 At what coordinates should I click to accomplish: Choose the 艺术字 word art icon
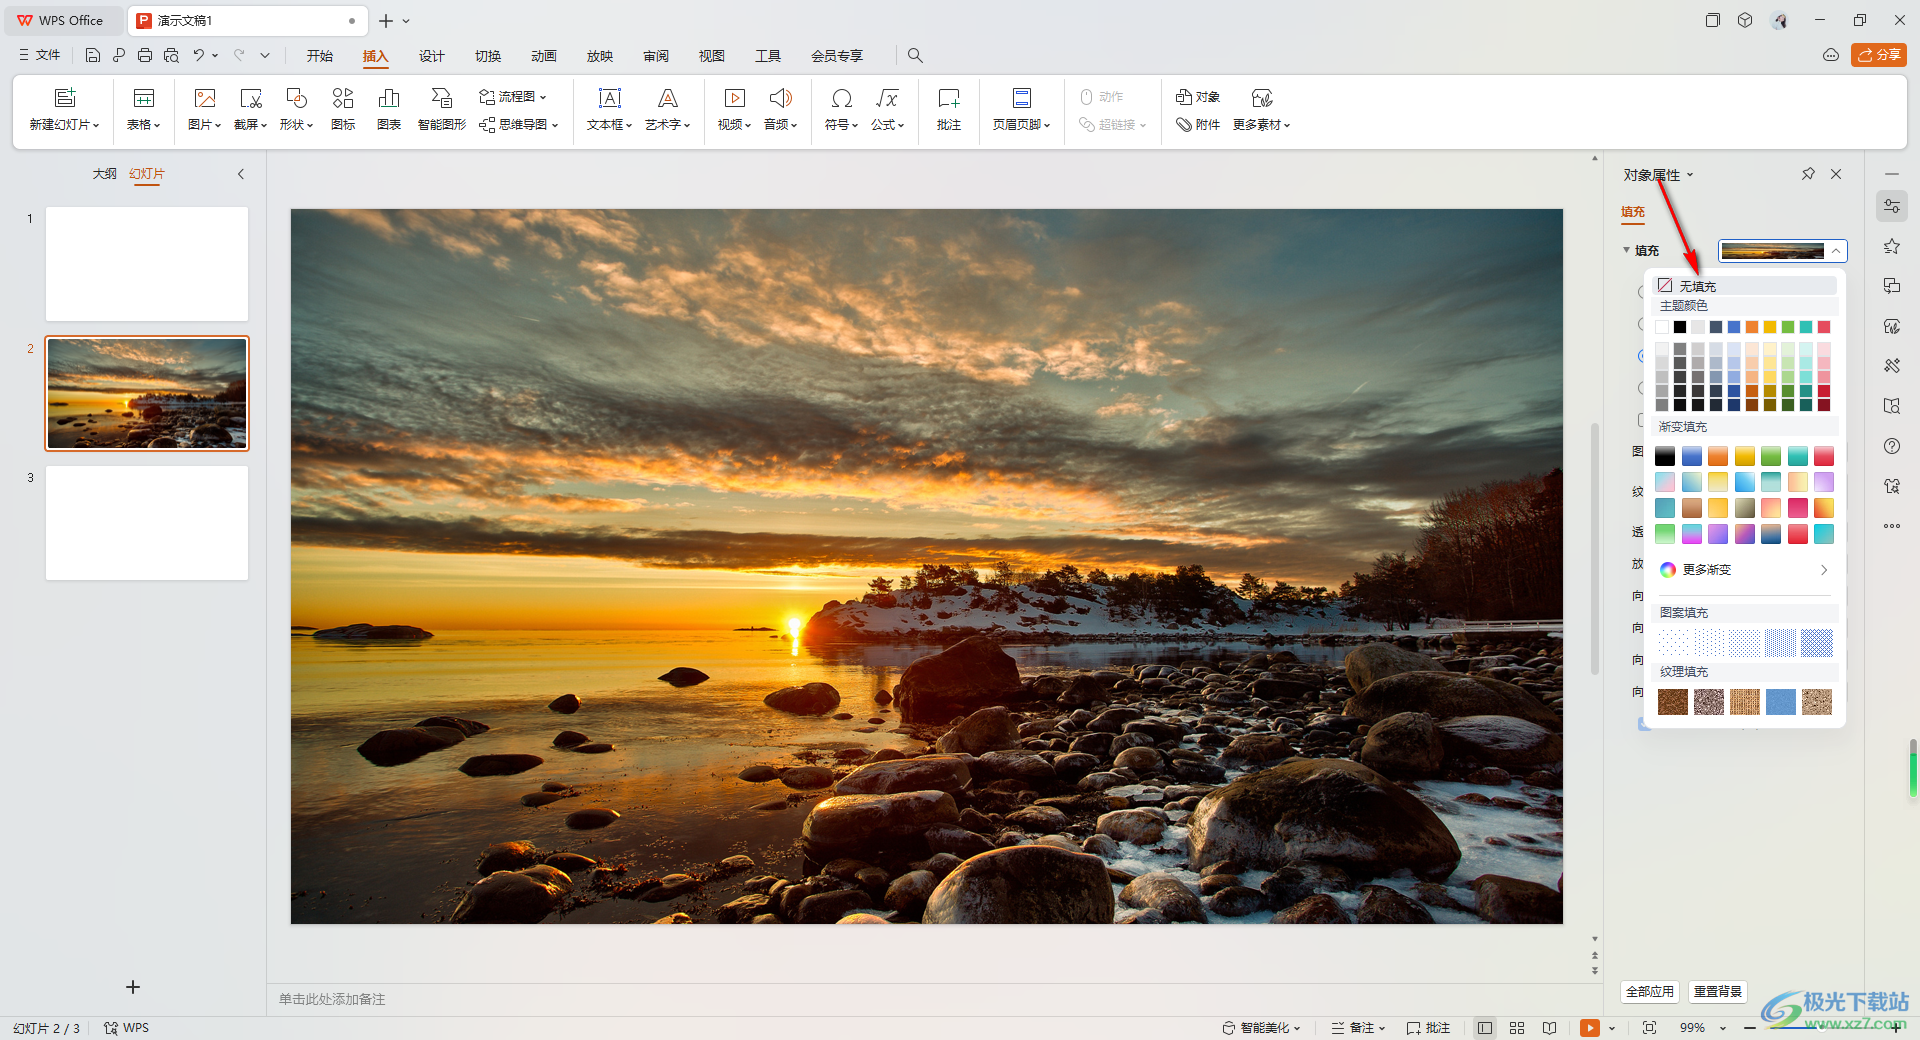(x=668, y=98)
